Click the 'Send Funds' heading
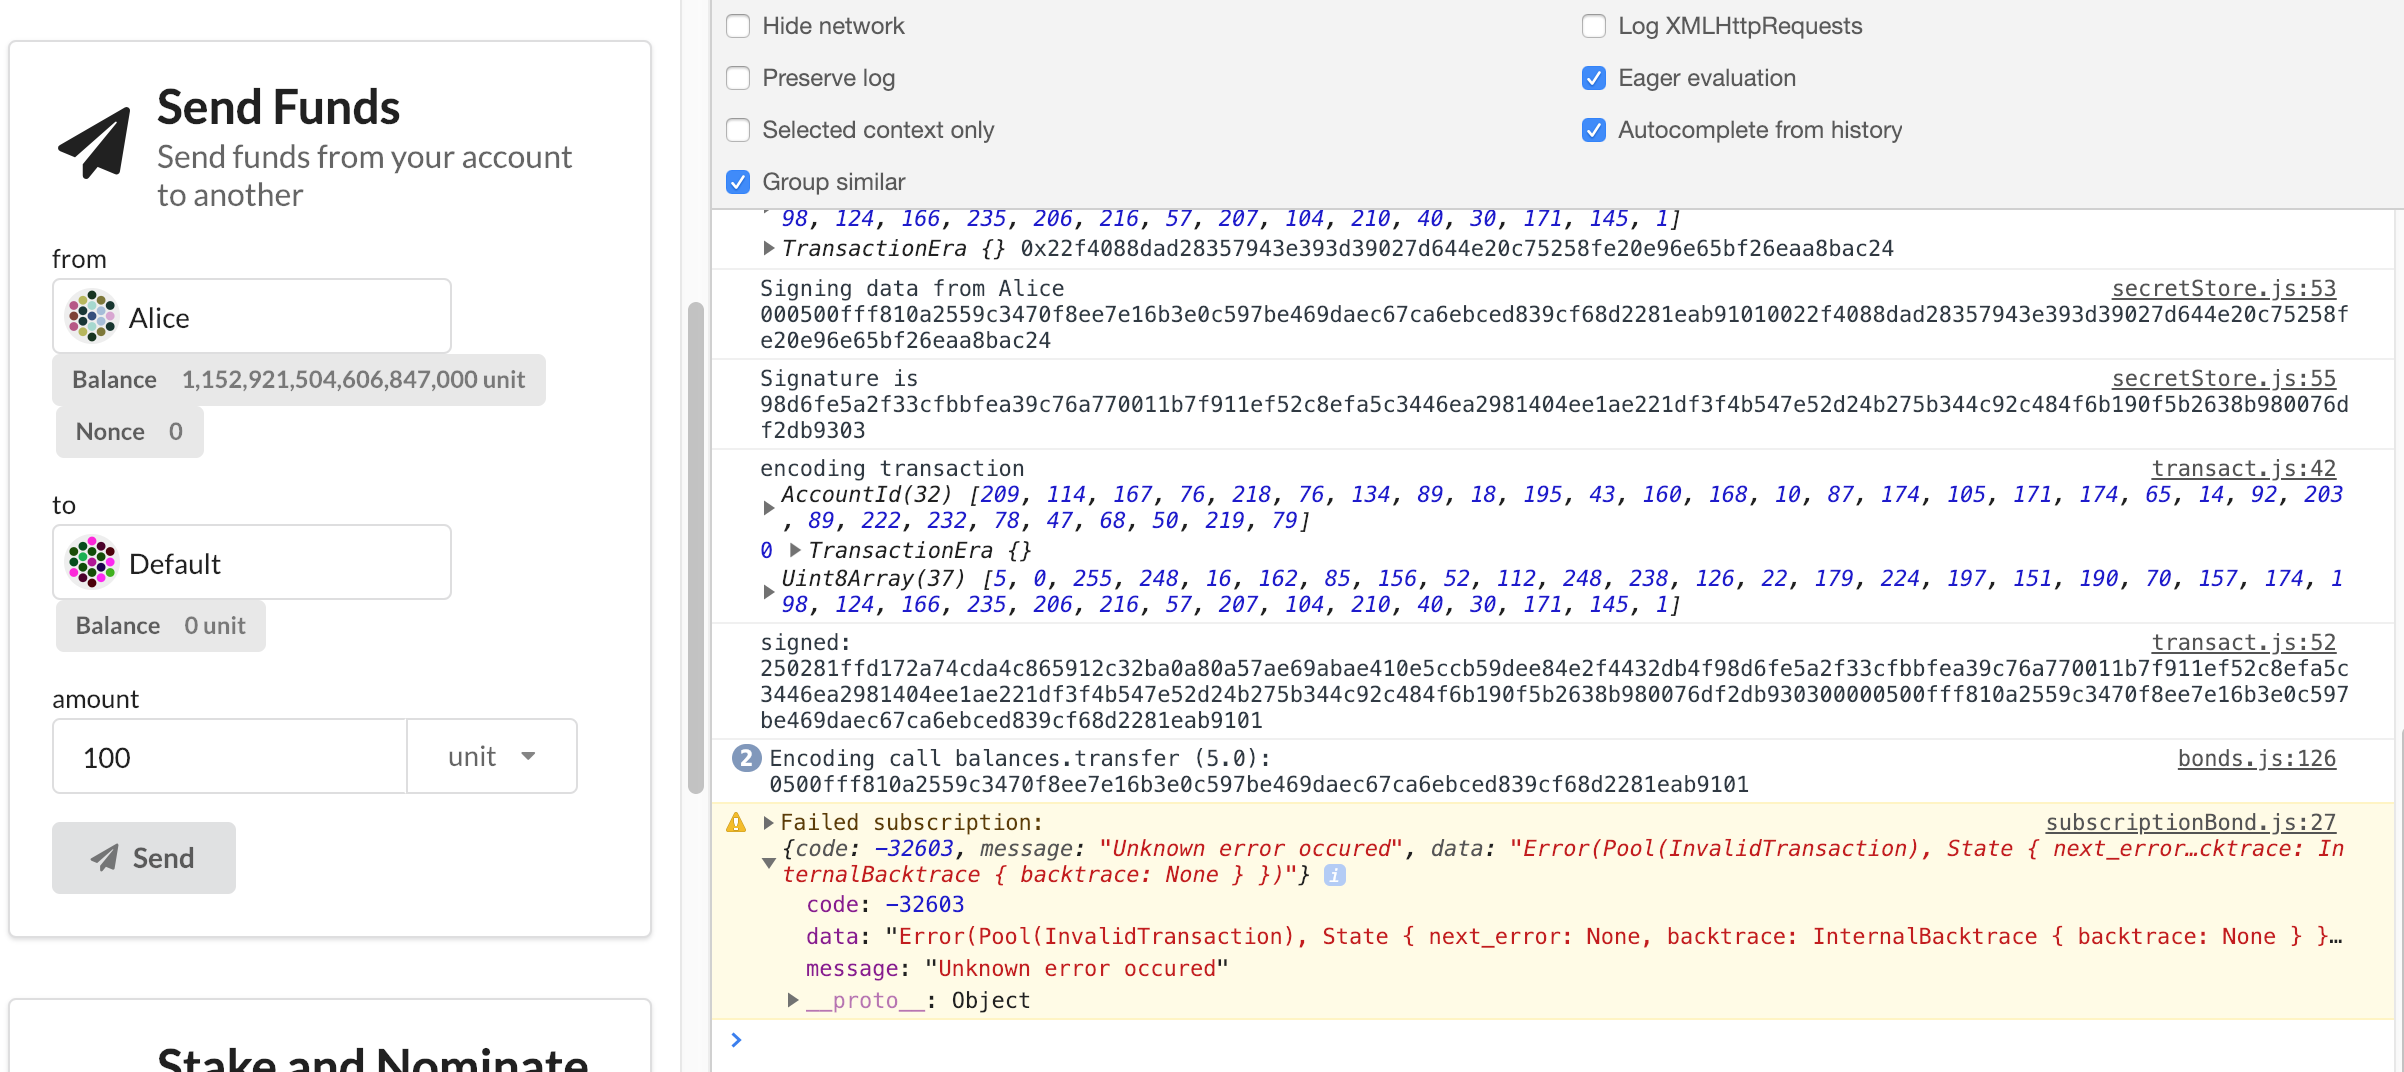Viewport: 2404px width, 1072px height. (278, 107)
